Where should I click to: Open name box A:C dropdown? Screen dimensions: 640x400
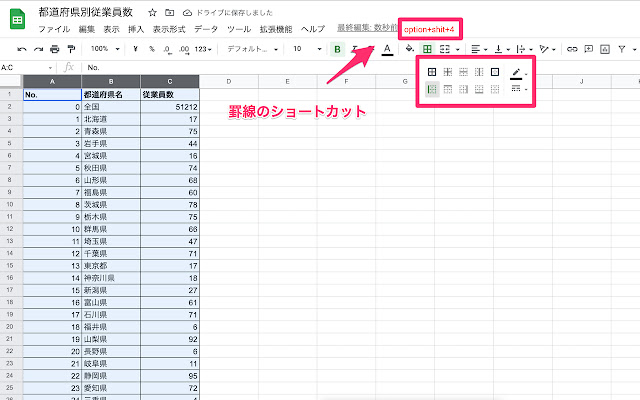tap(50, 68)
